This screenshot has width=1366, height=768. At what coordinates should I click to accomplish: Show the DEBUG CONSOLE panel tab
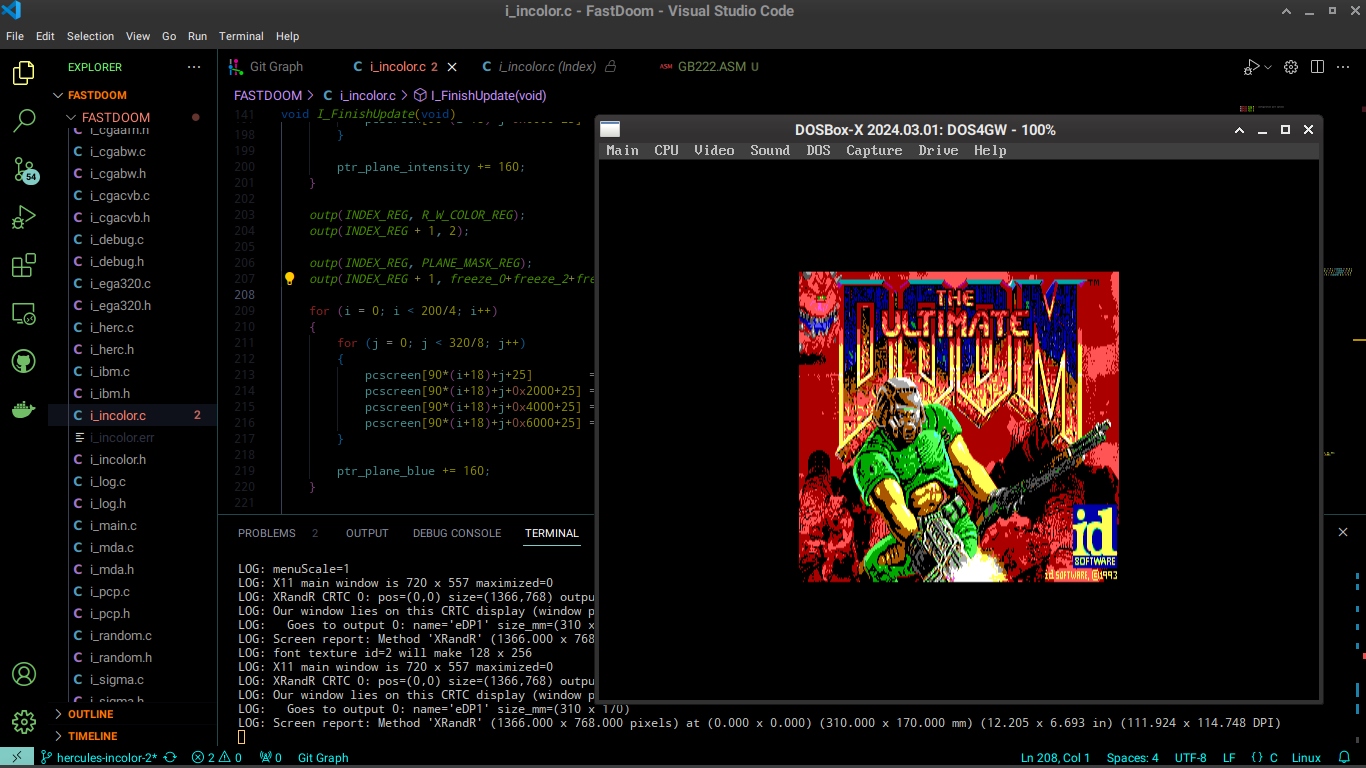pos(457,533)
